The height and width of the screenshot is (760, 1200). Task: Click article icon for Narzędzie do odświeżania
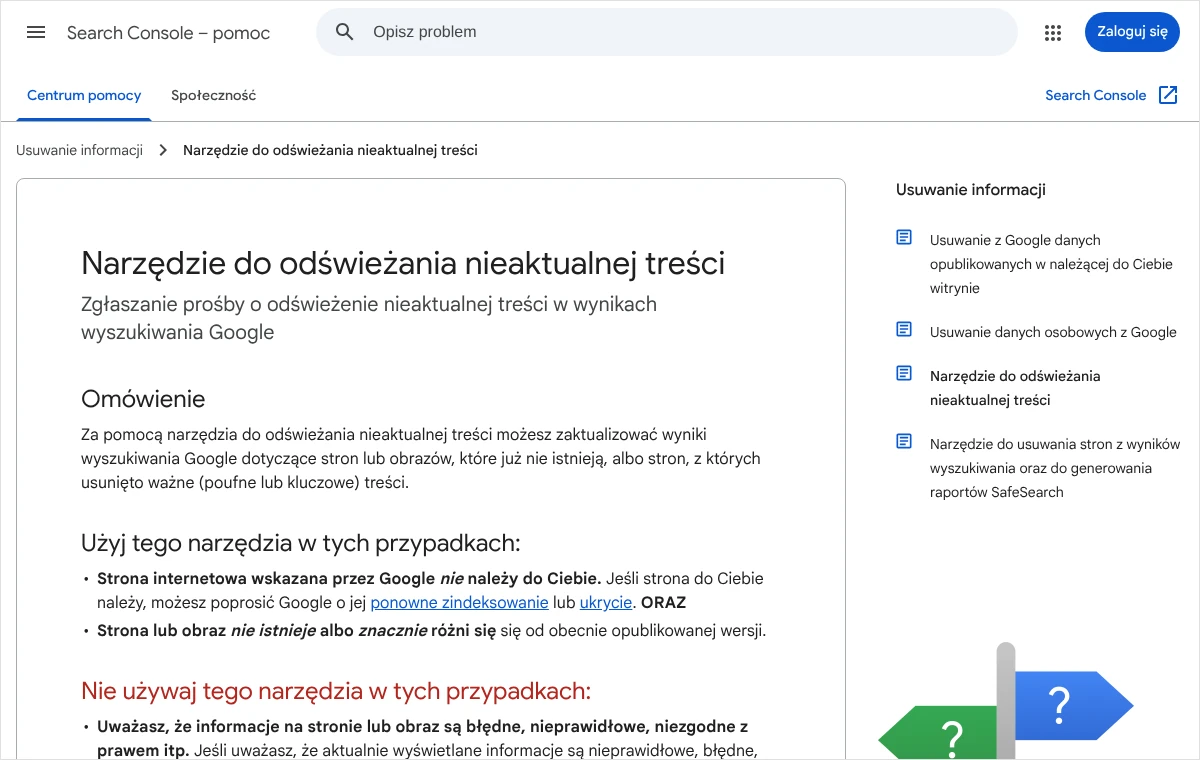904,373
